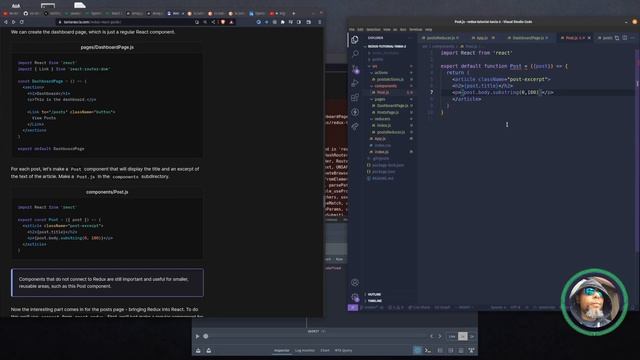Viewport: 640px width, 360px height.
Task: Collapse the components folder chevron
Action: coord(372,86)
